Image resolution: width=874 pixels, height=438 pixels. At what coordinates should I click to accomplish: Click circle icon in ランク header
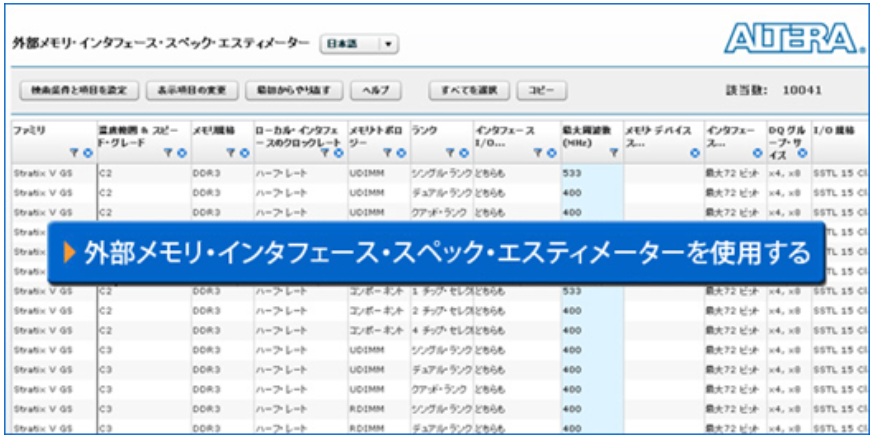464,152
